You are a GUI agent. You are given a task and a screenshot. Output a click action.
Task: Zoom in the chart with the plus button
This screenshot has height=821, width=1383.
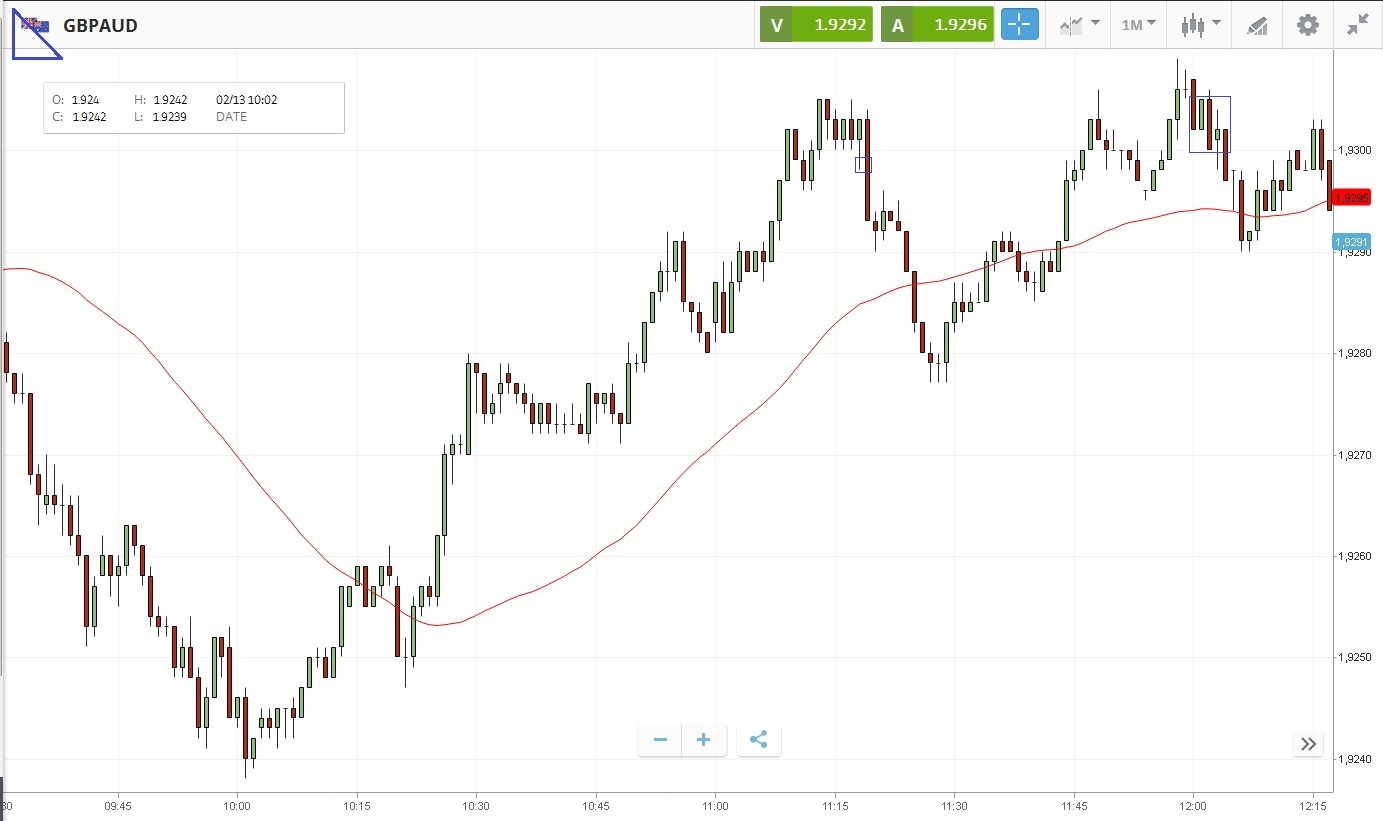pyautogui.click(x=704, y=740)
